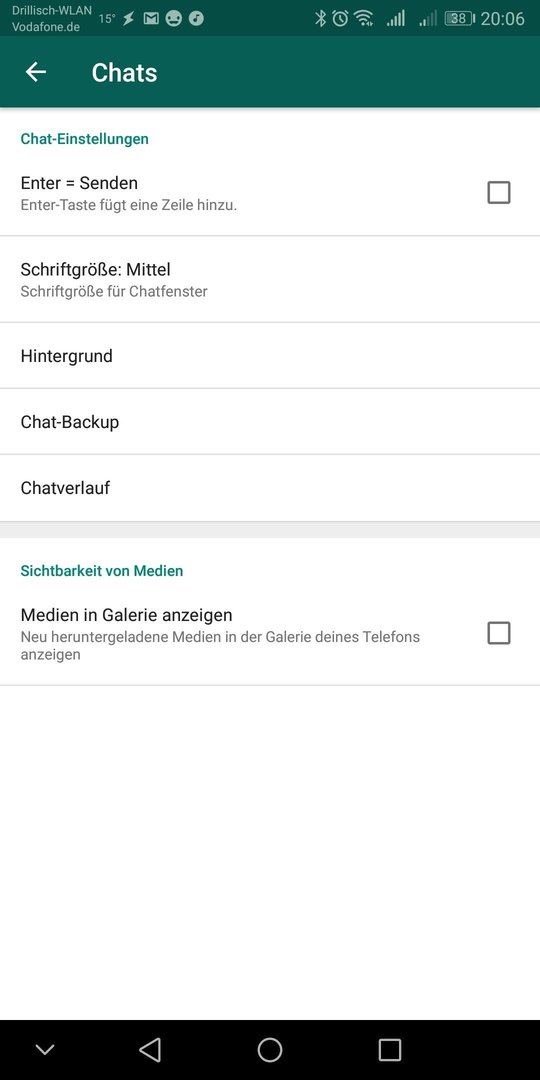Hide navigation bar with down chevron
The height and width of the screenshot is (1080, 540).
(x=45, y=1050)
